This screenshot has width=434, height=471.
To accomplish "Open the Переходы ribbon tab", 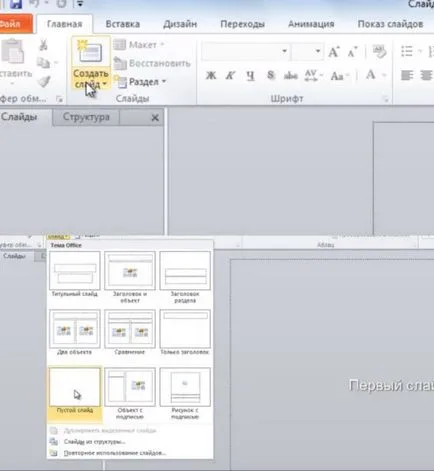I will point(242,24).
